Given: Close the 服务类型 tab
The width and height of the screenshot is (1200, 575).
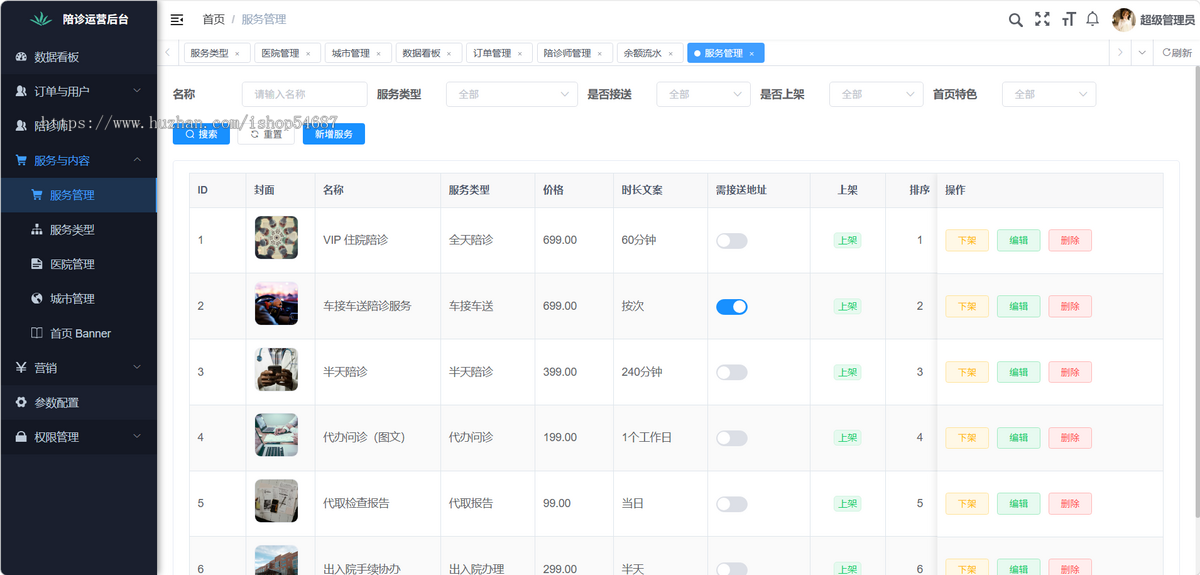Looking at the screenshot, I should pyautogui.click(x=237, y=54).
